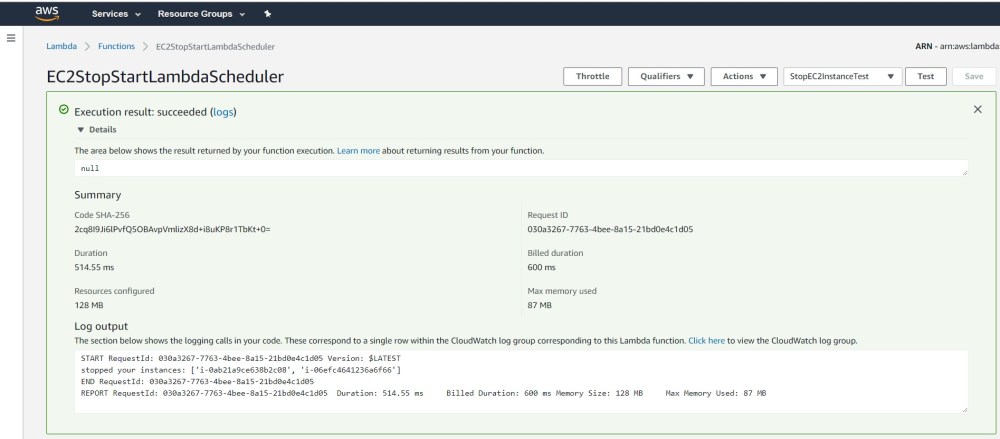The width and height of the screenshot is (1000, 439).
Task: Click here link to view CloudWatch log group
Action: click(x=706, y=341)
